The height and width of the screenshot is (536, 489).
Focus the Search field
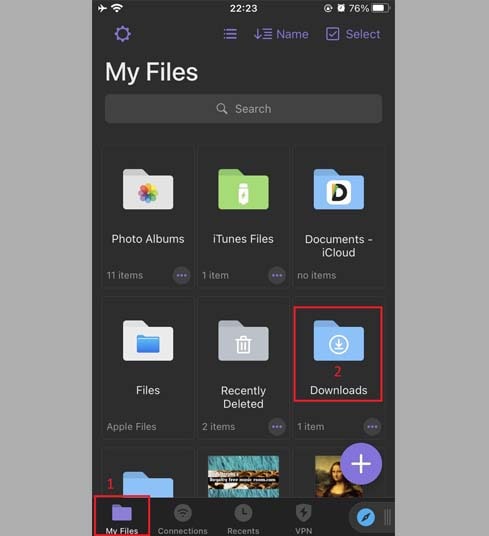click(x=243, y=109)
